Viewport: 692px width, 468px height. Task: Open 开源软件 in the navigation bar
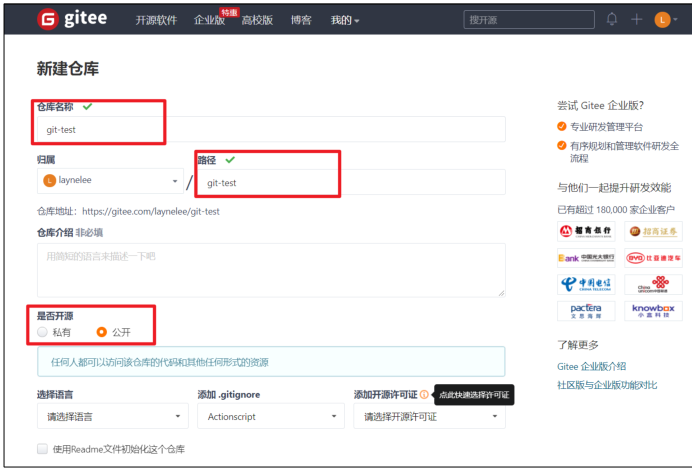point(156,20)
